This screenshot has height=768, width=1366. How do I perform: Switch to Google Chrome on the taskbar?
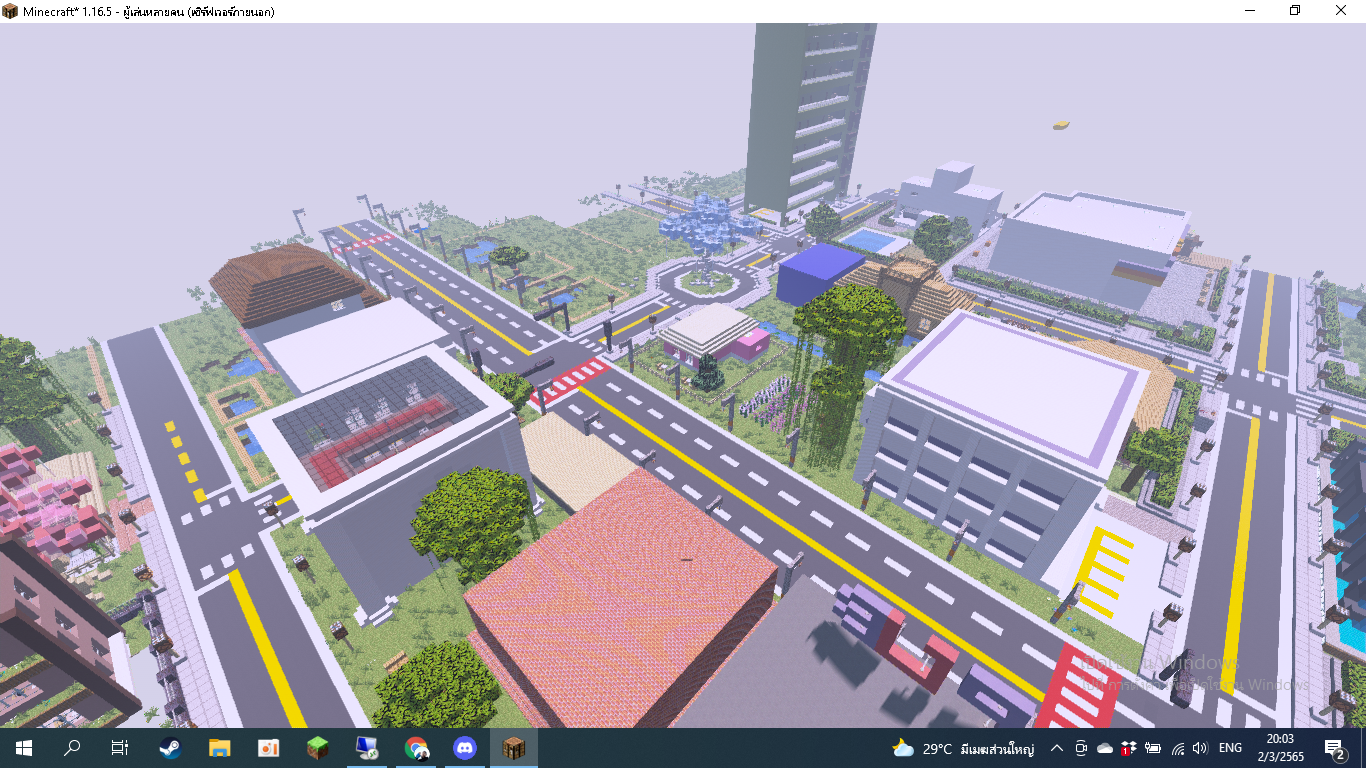[x=416, y=748]
